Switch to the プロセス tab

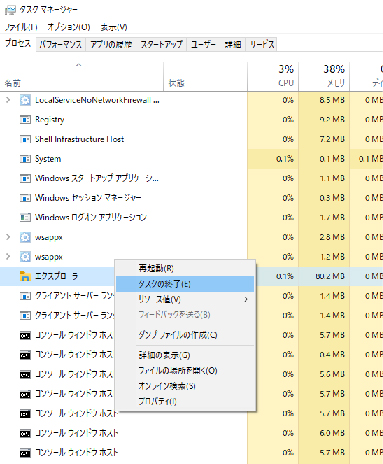(x=18, y=44)
